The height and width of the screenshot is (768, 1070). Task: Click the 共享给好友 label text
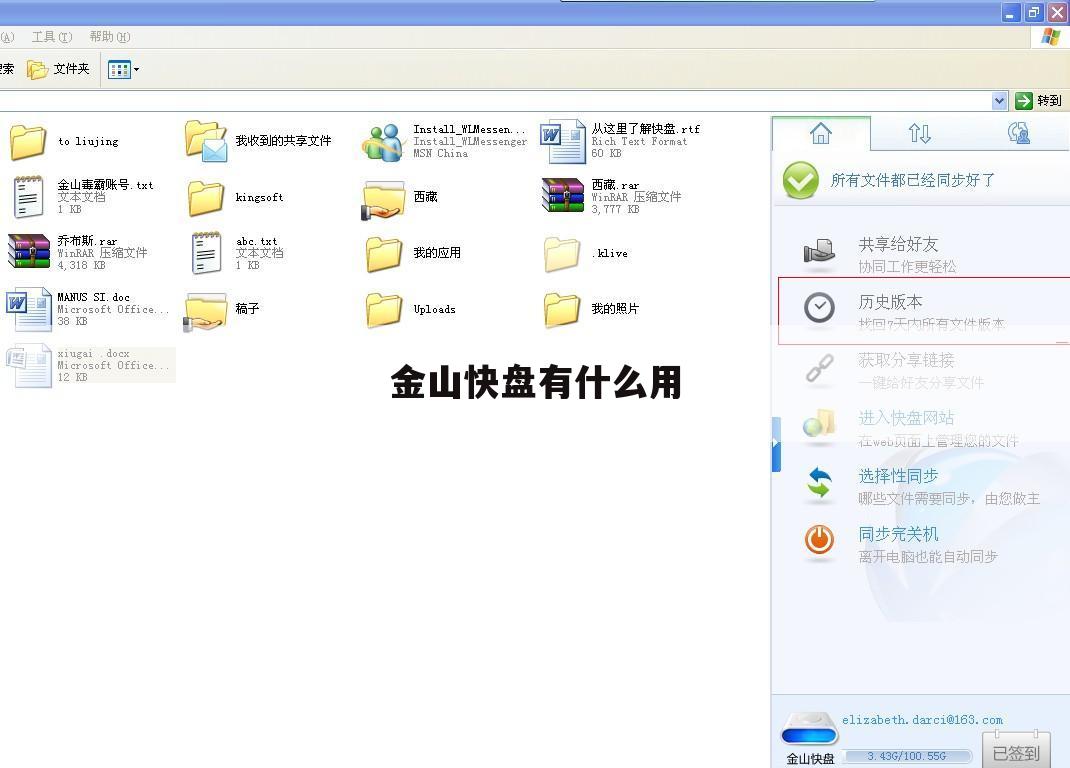898,244
